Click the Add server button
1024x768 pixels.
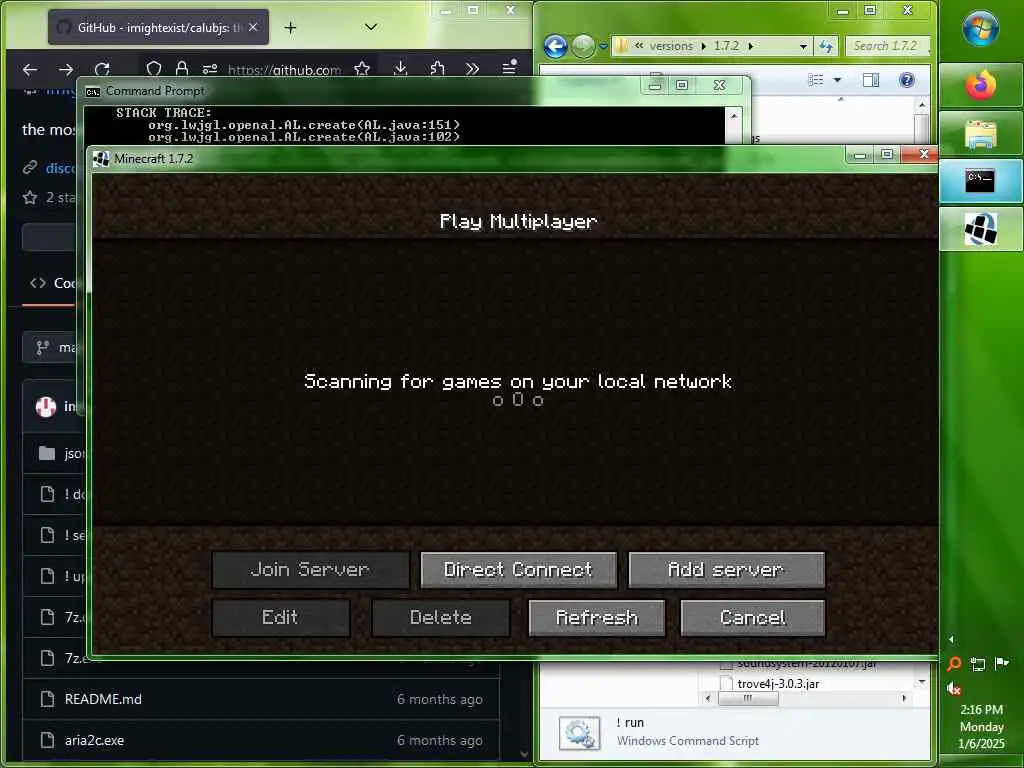point(726,569)
